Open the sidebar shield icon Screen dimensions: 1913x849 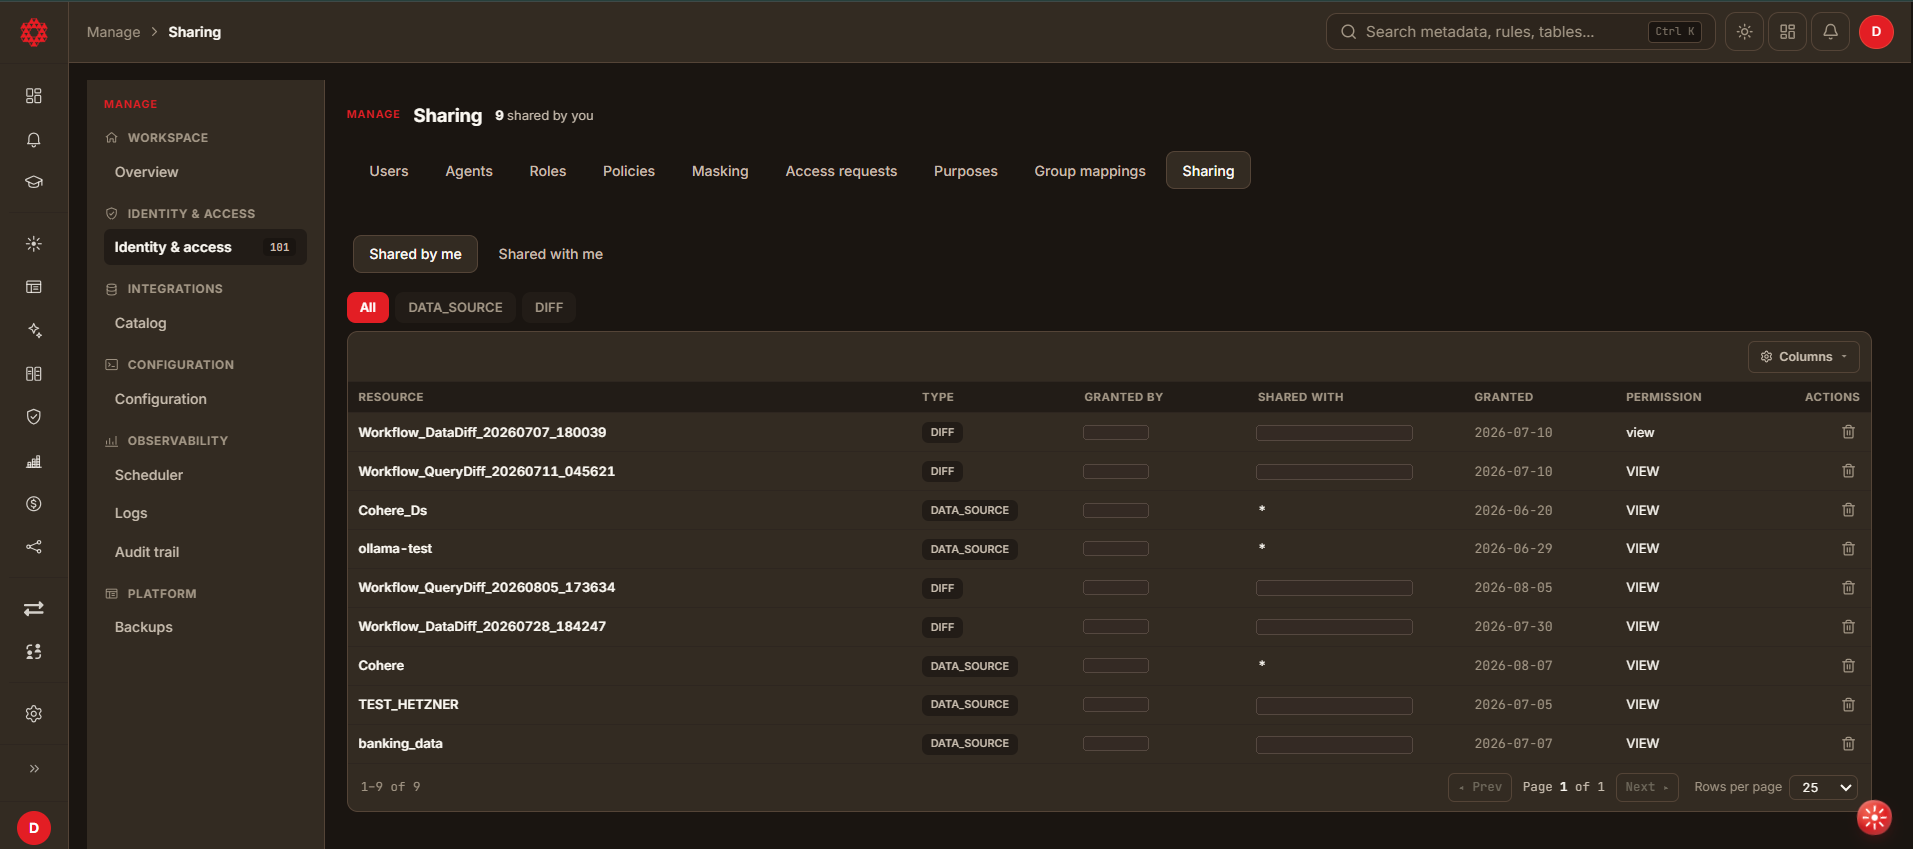pos(34,417)
